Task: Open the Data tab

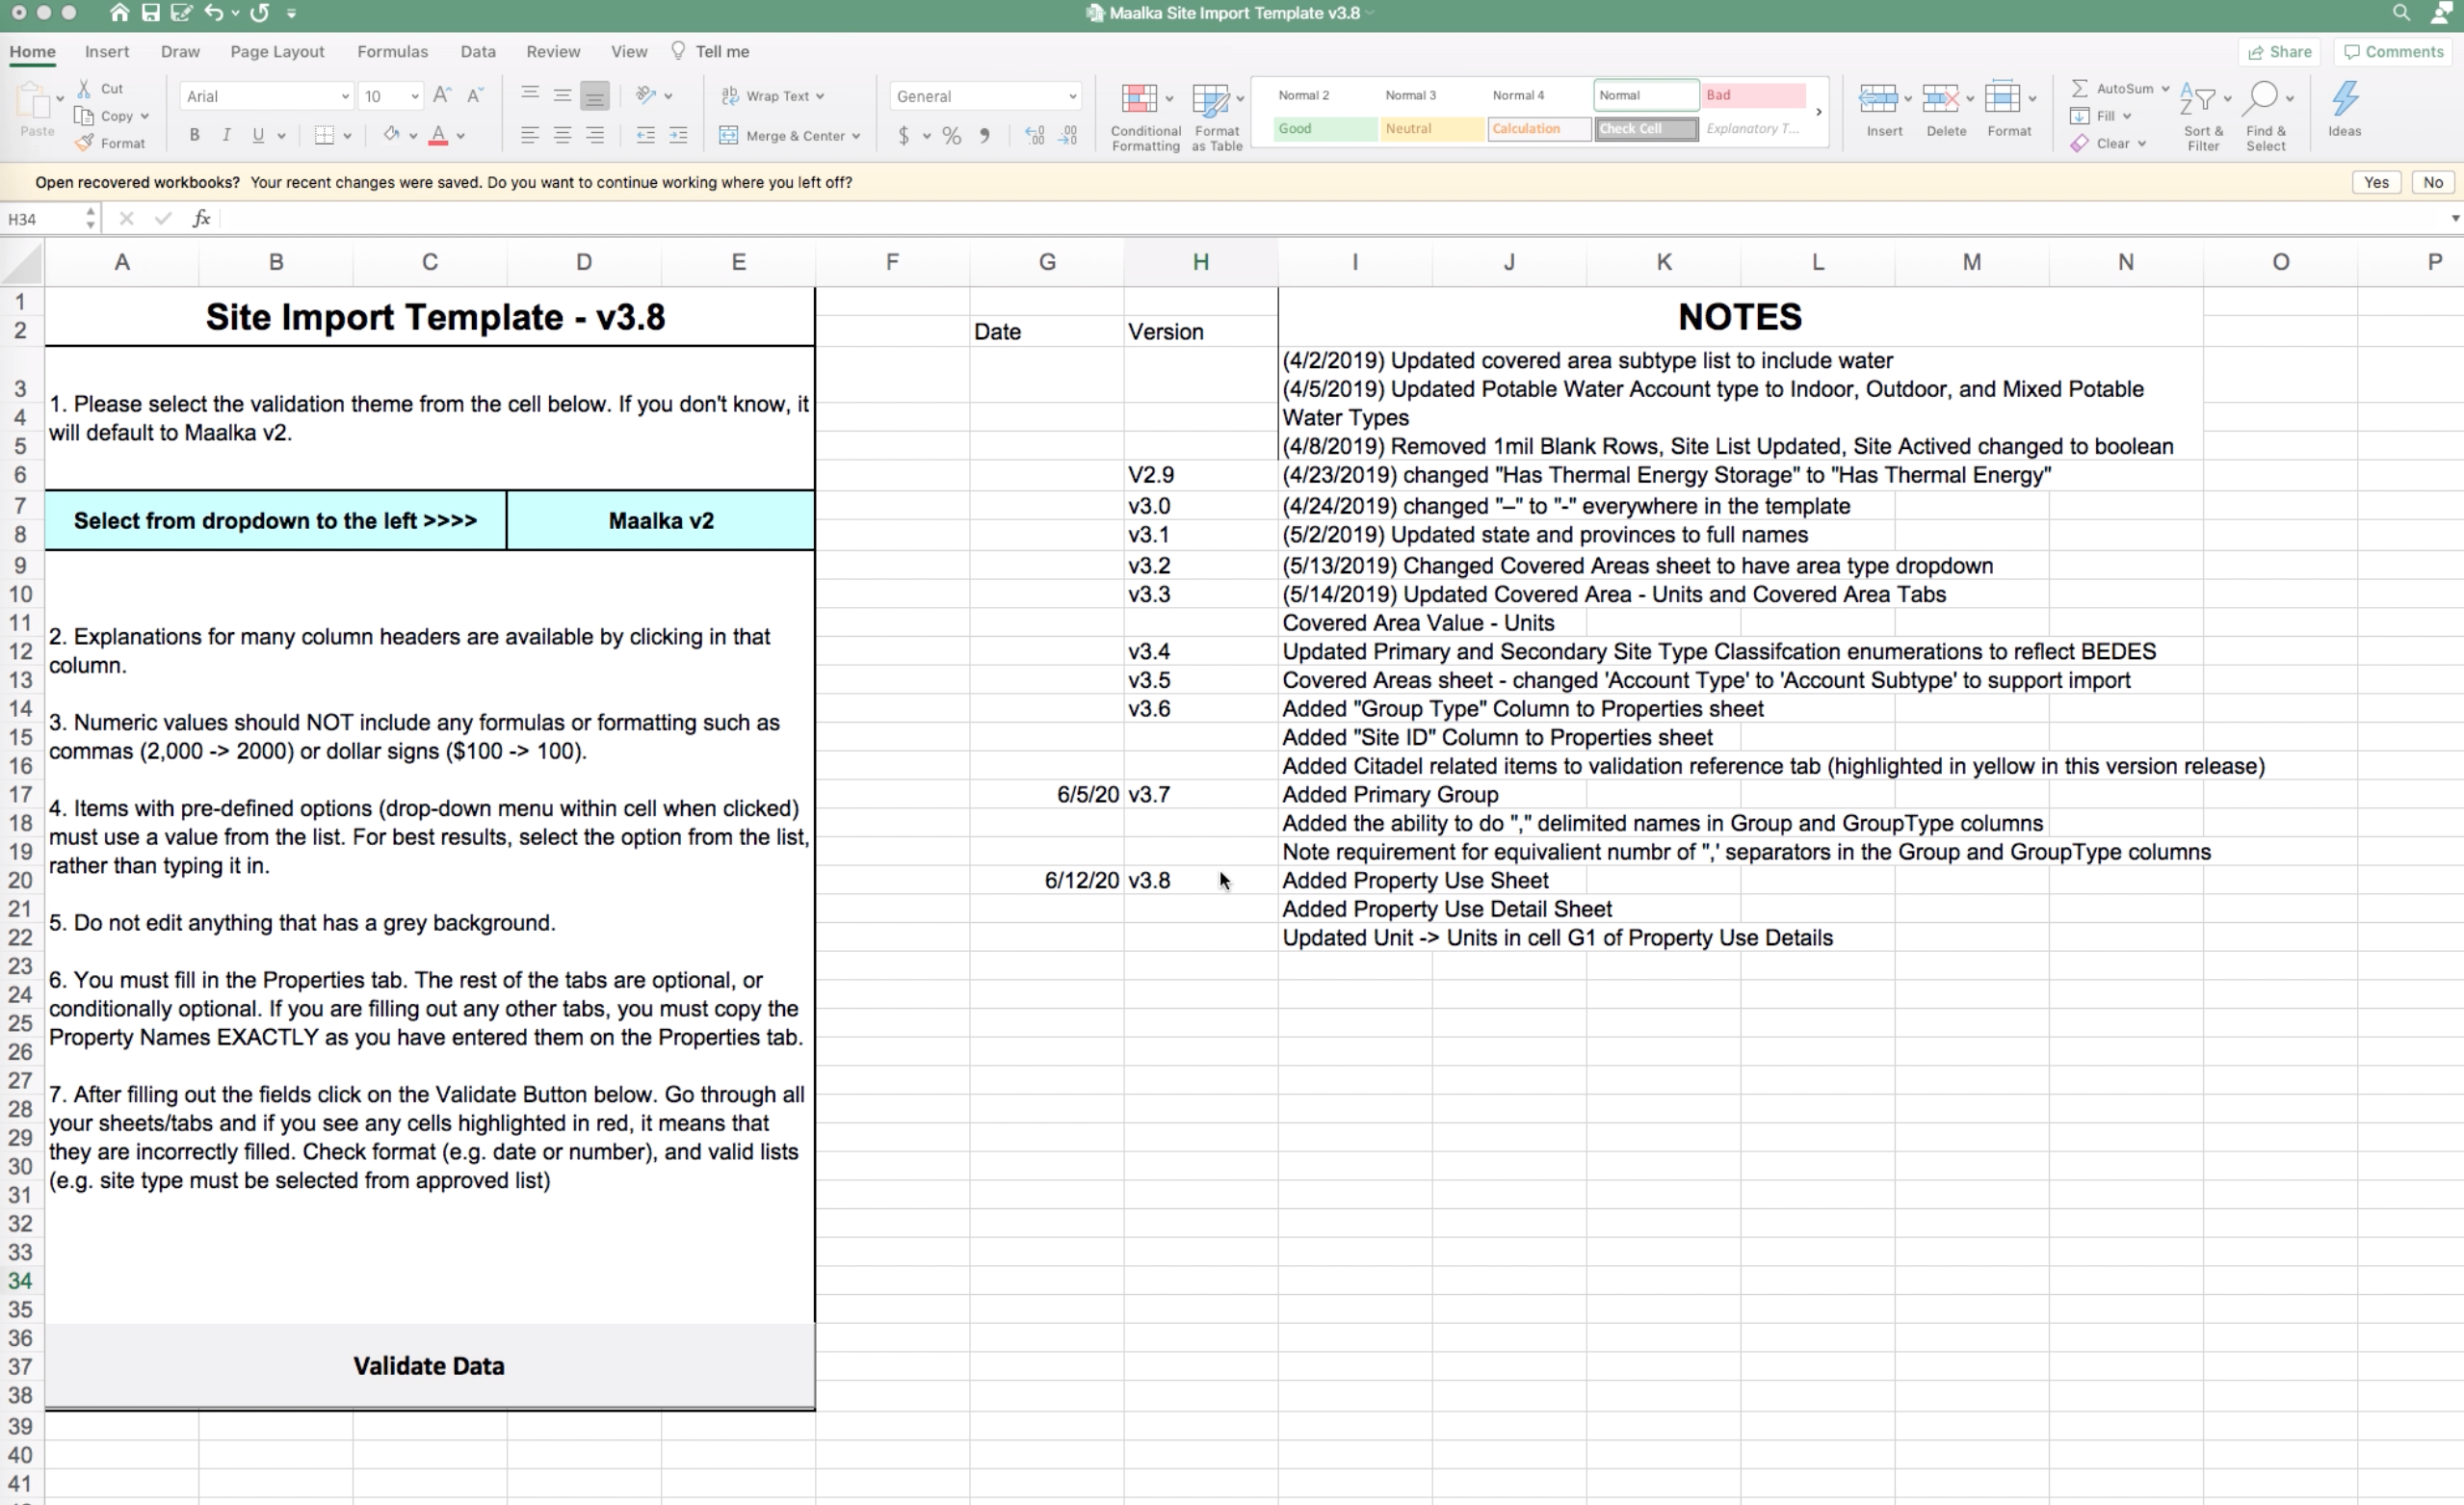Action: pyautogui.click(x=478, y=52)
